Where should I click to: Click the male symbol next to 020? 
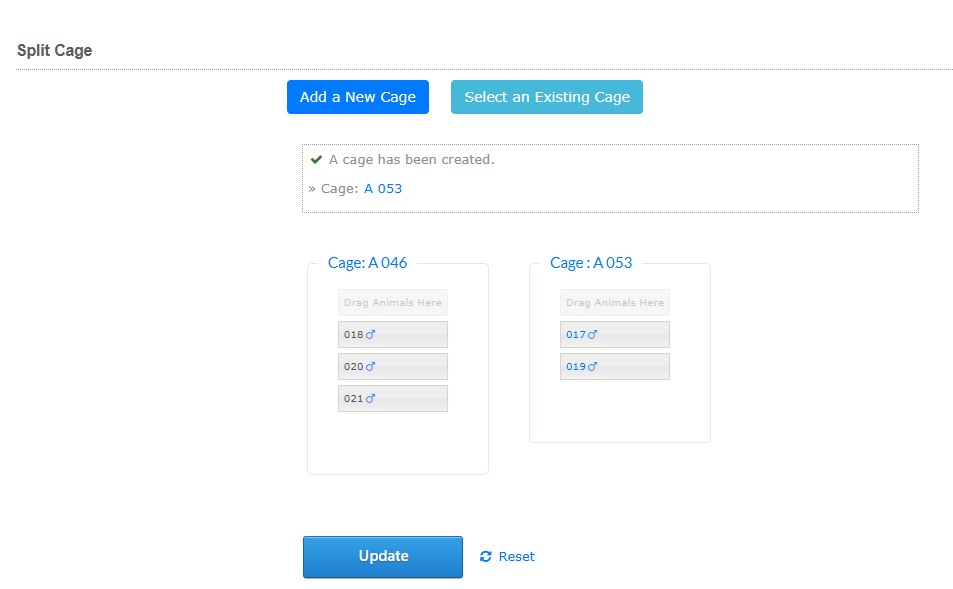(370, 367)
